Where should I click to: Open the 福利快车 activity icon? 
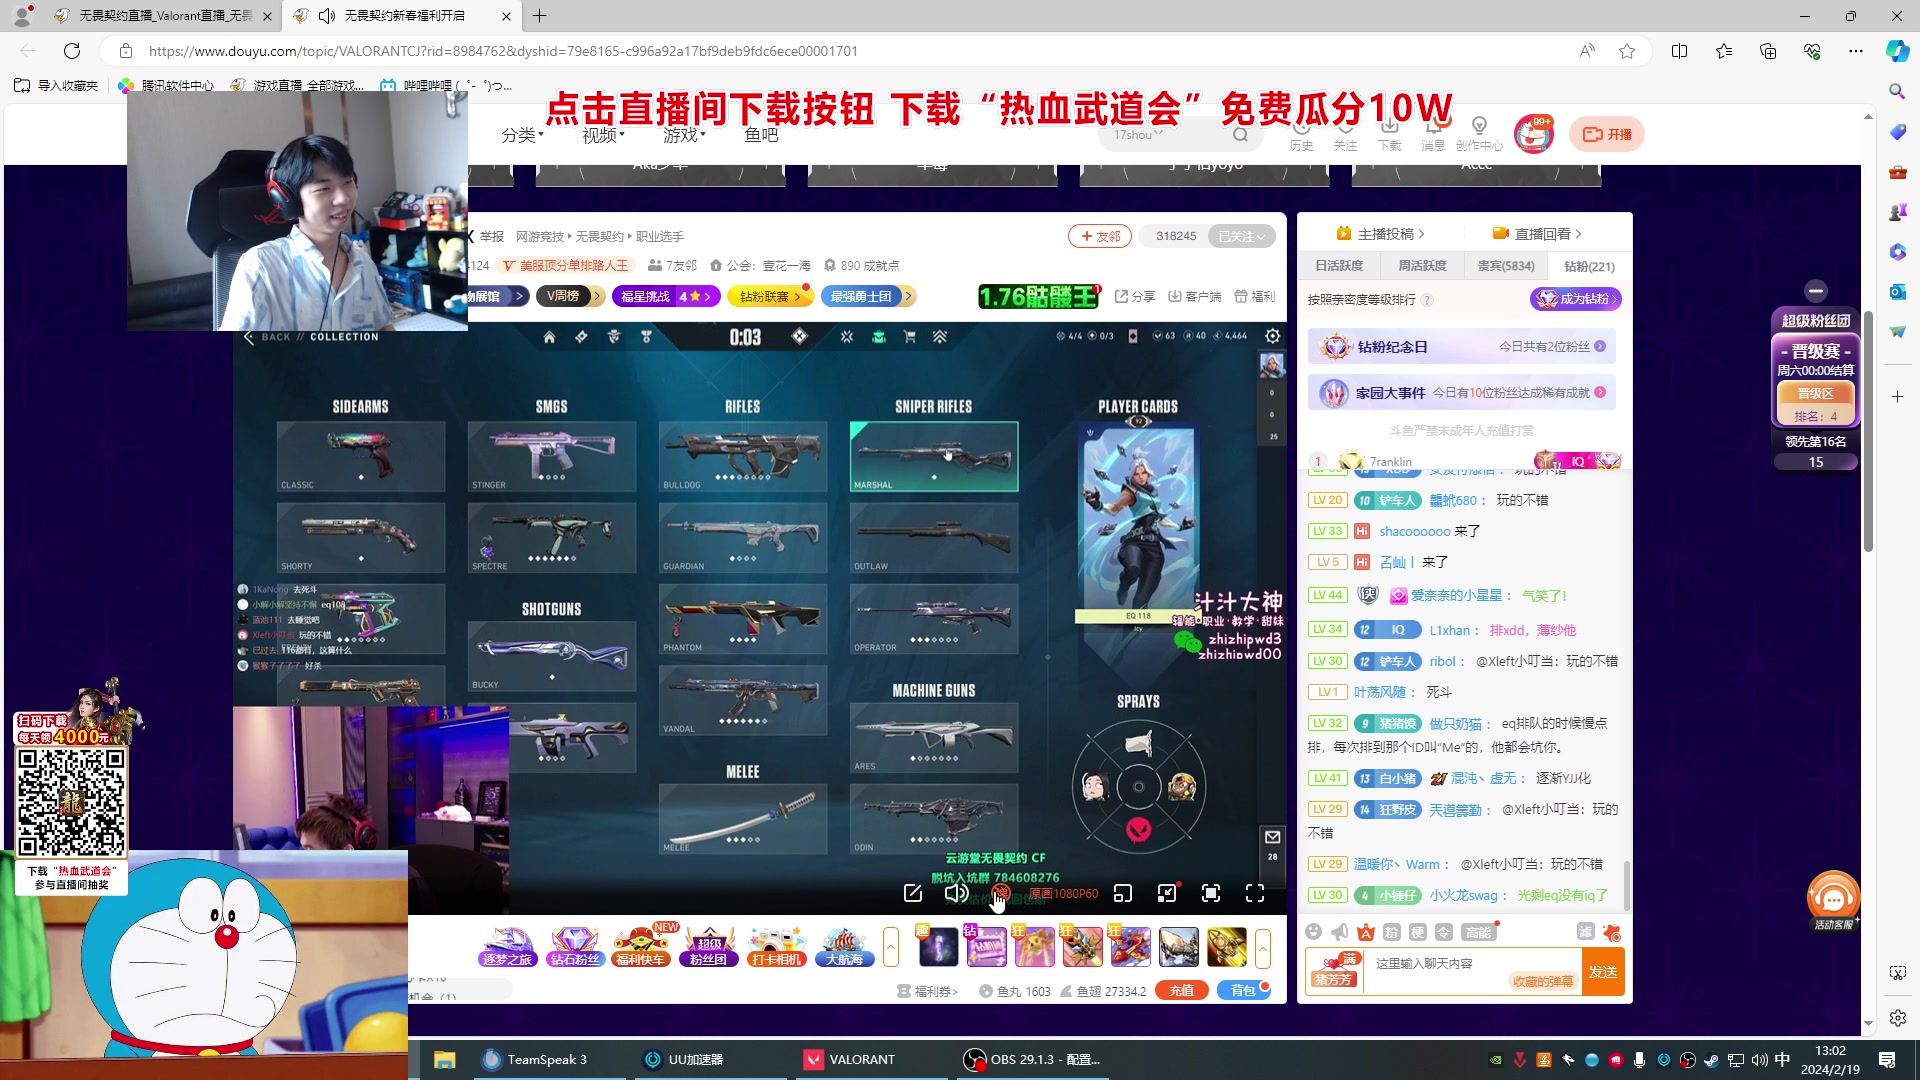click(x=641, y=947)
